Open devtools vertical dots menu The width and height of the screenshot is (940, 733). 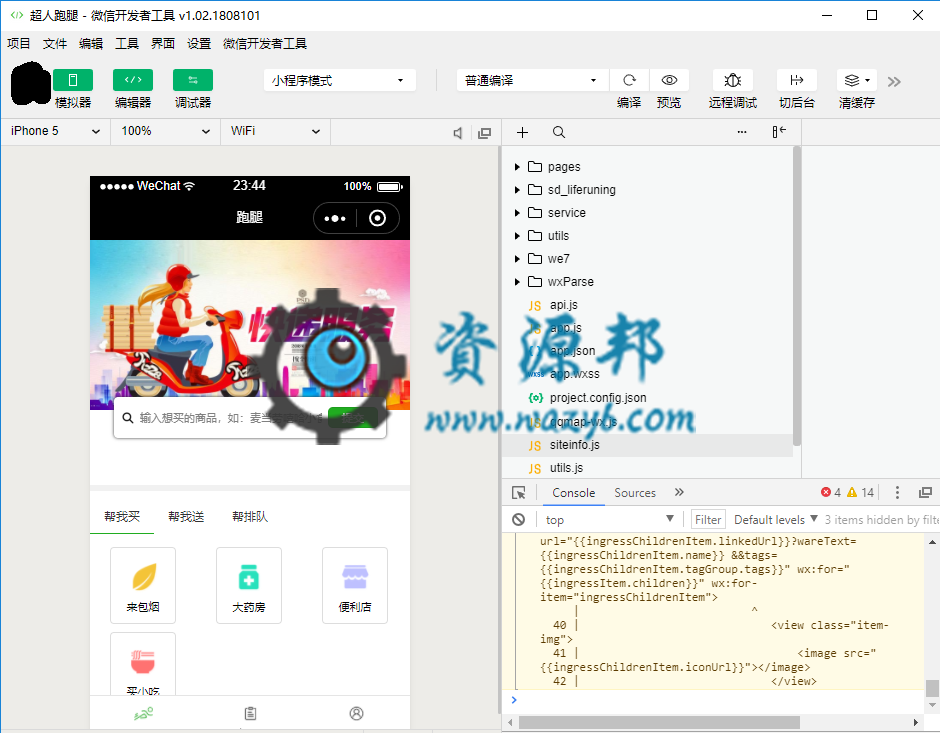(897, 492)
